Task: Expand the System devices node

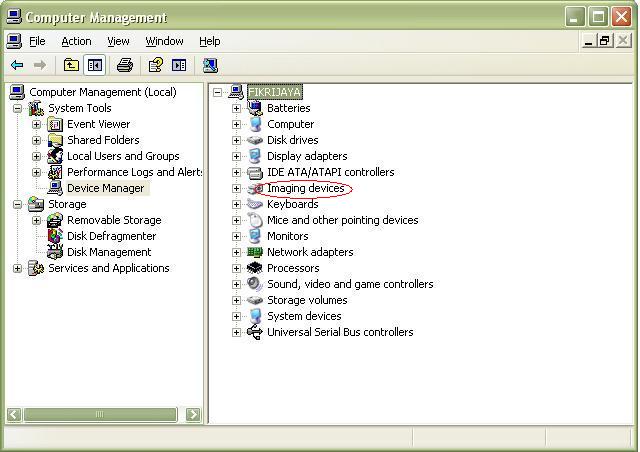Action: (236, 316)
